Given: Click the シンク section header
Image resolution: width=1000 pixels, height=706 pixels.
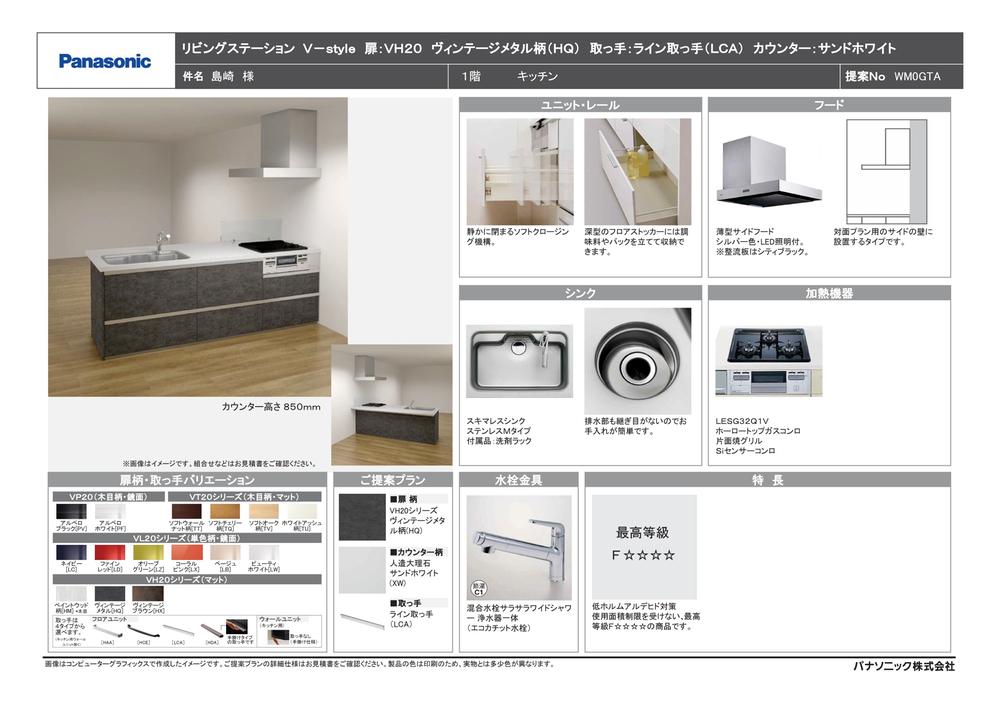Looking at the screenshot, I should click(x=580, y=293).
